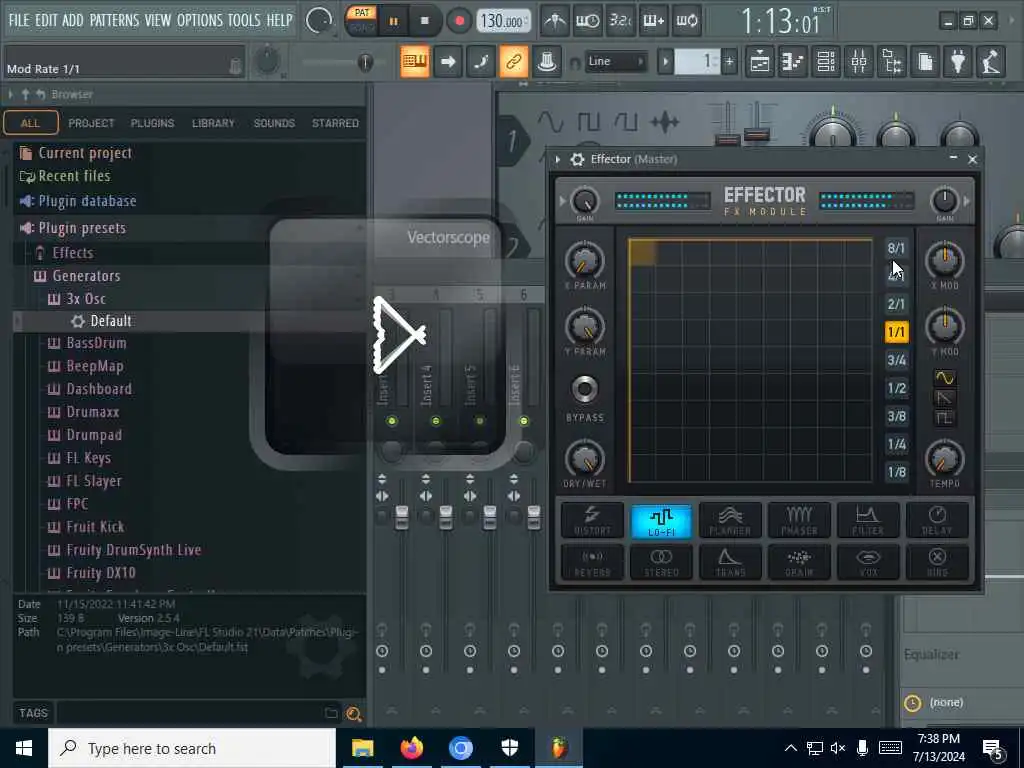
Task: Open the Channel rack from toolbar
Action: (x=826, y=62)
